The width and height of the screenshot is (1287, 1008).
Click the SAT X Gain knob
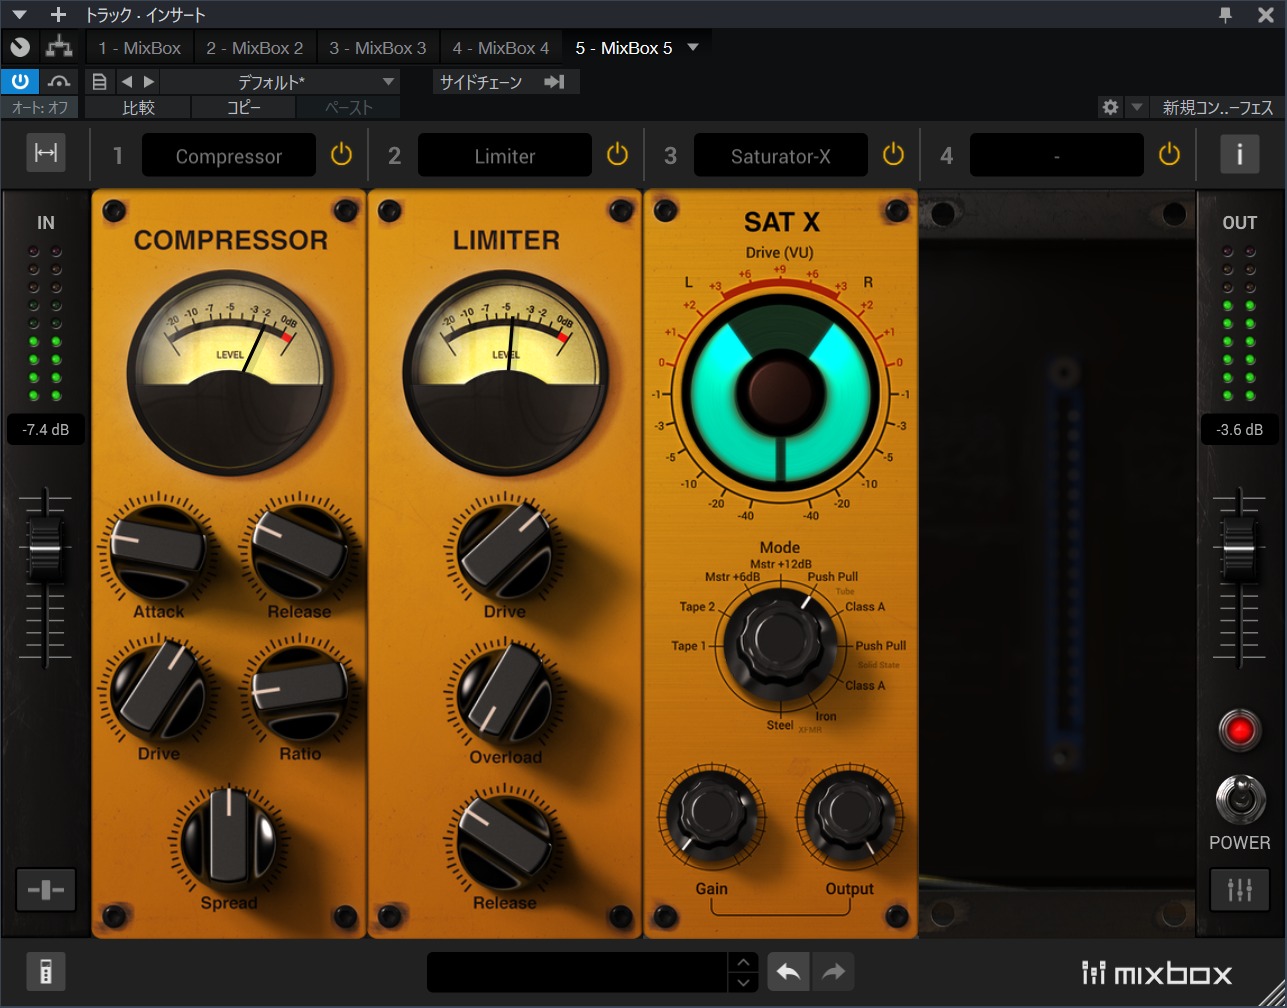[712, 814]
